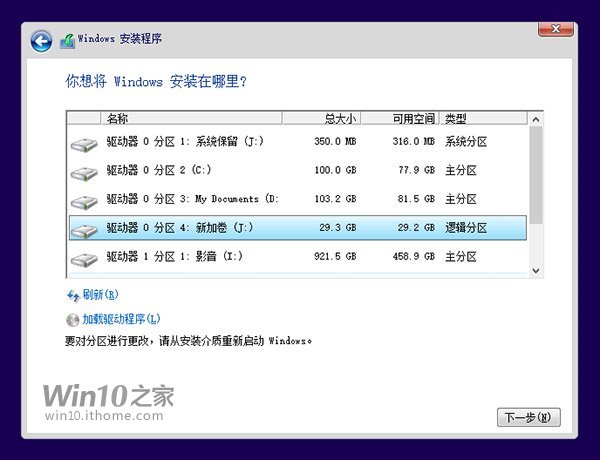
Task: Click drive icon for partition 2 (C:)
Action: point(85,173)
